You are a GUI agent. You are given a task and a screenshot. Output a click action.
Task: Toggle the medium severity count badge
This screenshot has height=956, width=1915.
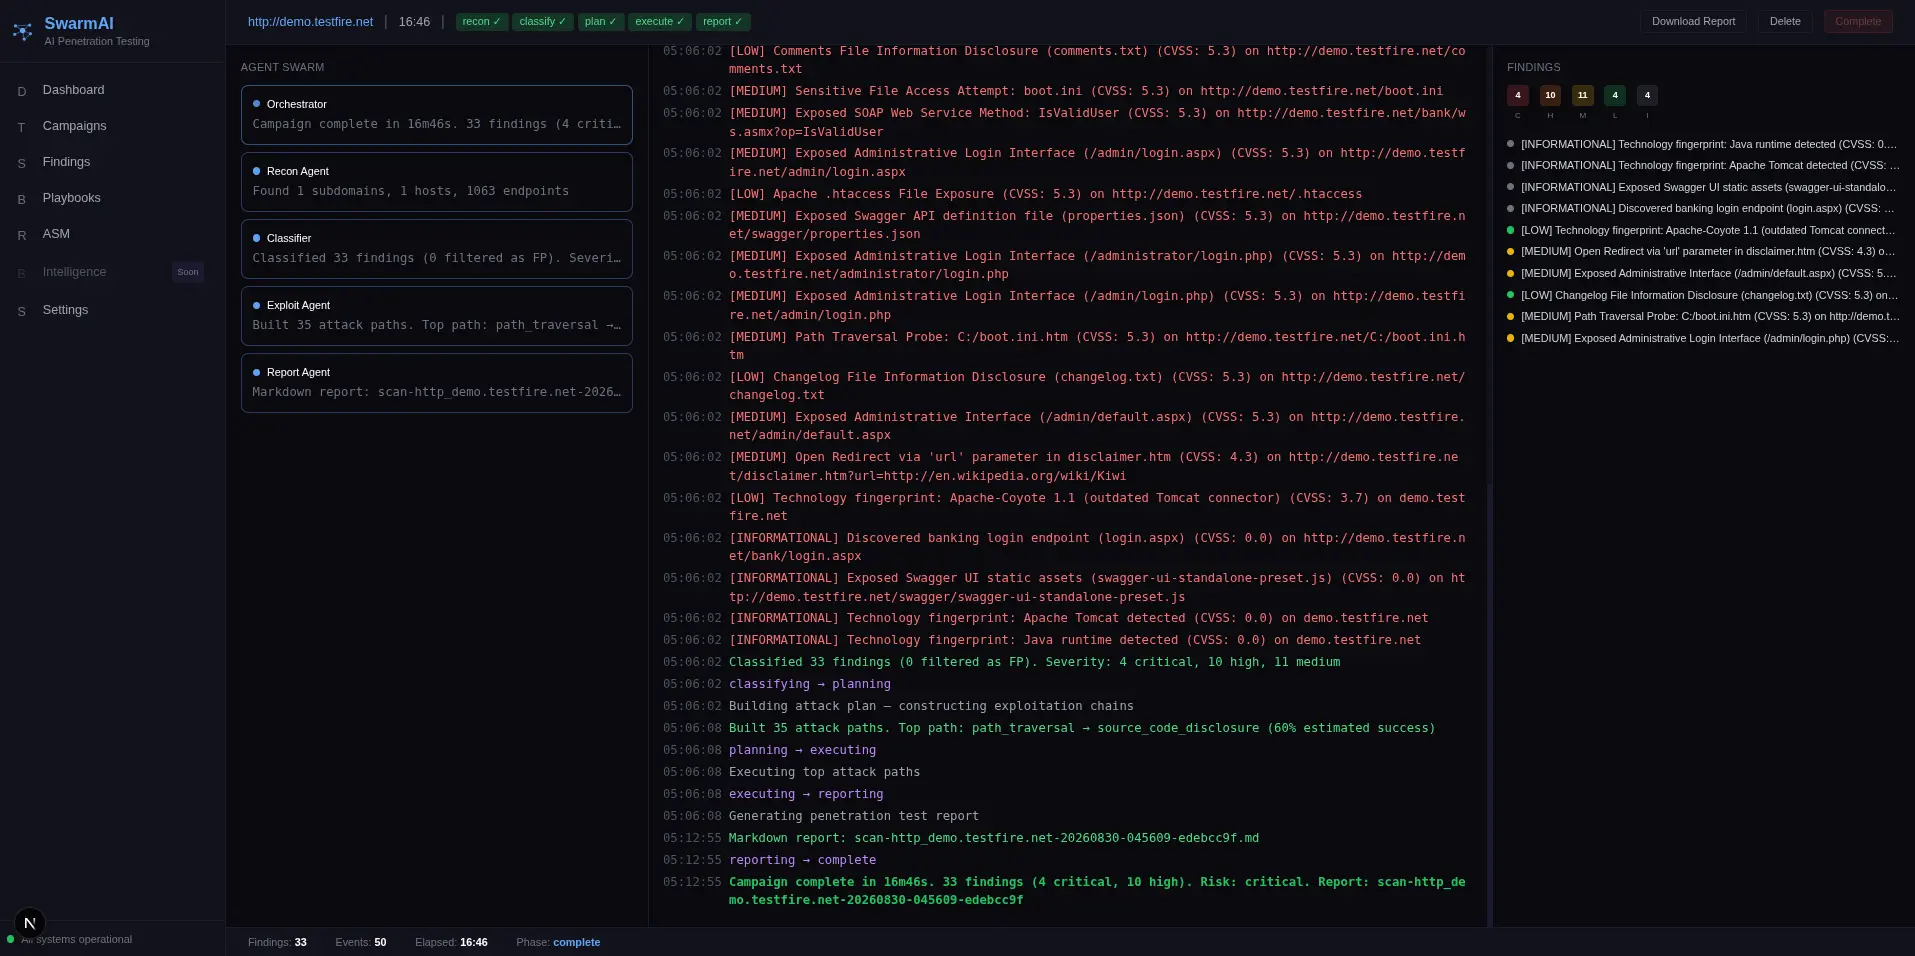click(x=1582, y=95)
